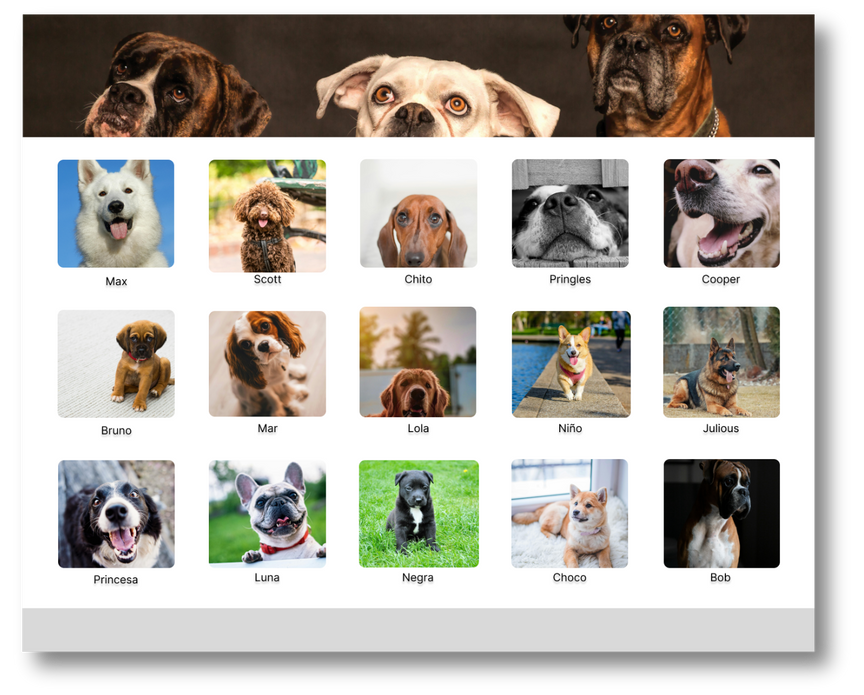Click the name label "Luna"
The height and width of the screenshot is (695, 864).
point(267,578)
